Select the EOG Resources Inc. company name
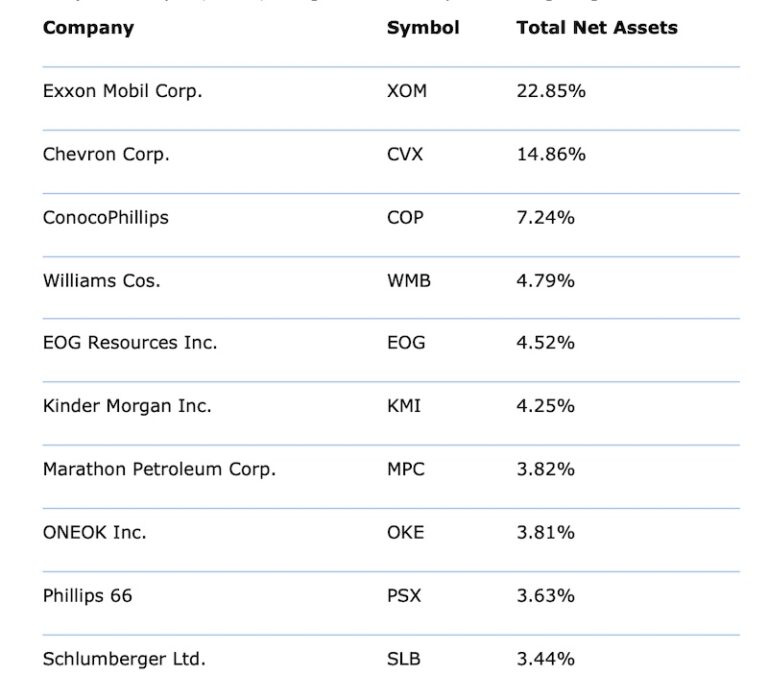 coord(129,343)
